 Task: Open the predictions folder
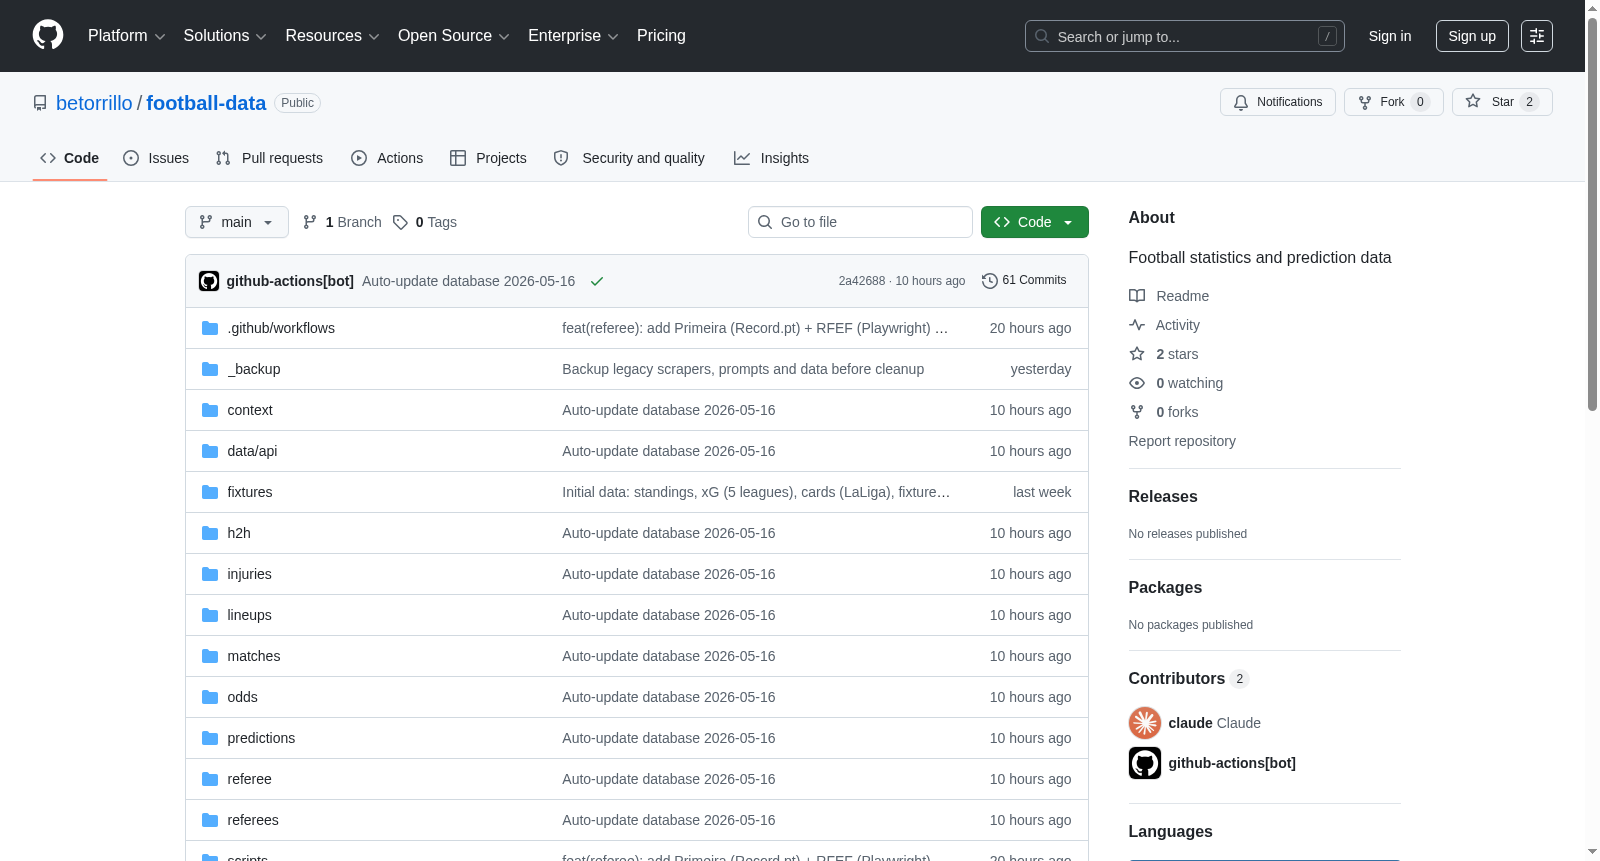pyautogui.click(x=261, y=738)
